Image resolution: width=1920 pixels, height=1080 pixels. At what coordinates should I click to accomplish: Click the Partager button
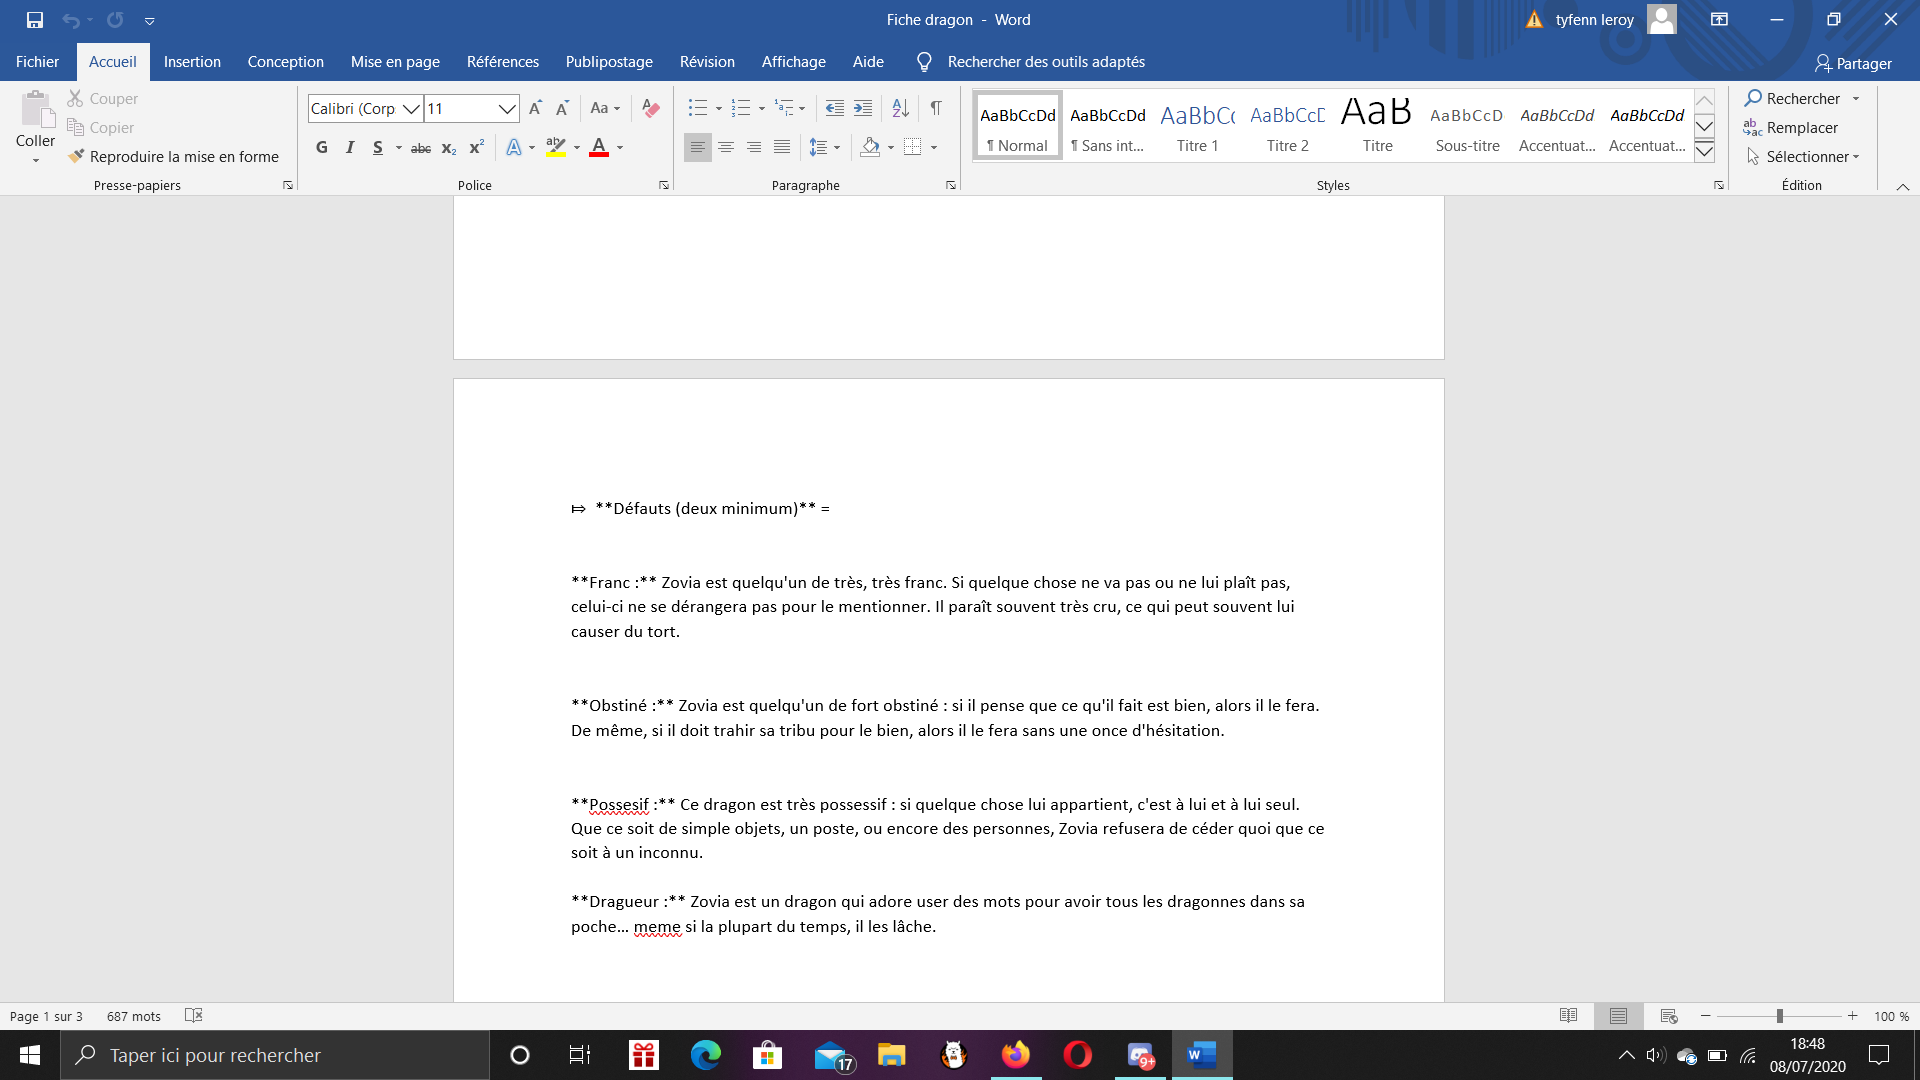point(1853,63)
